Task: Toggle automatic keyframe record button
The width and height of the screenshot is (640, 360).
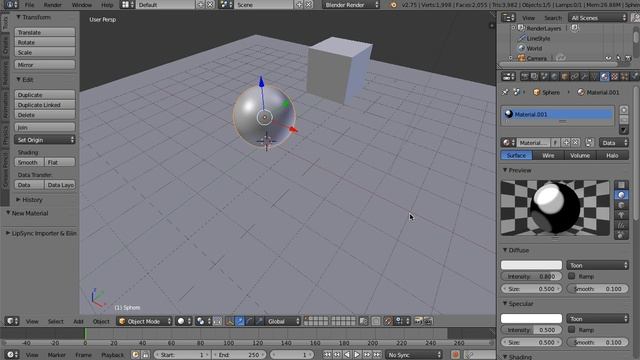Action: pos(456,355)
